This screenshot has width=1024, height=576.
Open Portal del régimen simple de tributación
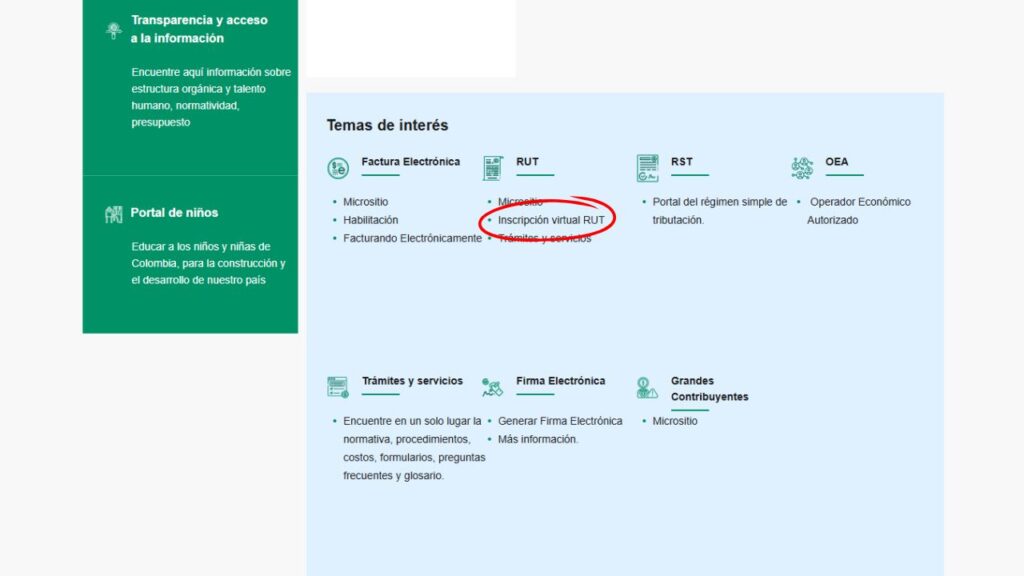pyautogui.click(x=719, y=202)
